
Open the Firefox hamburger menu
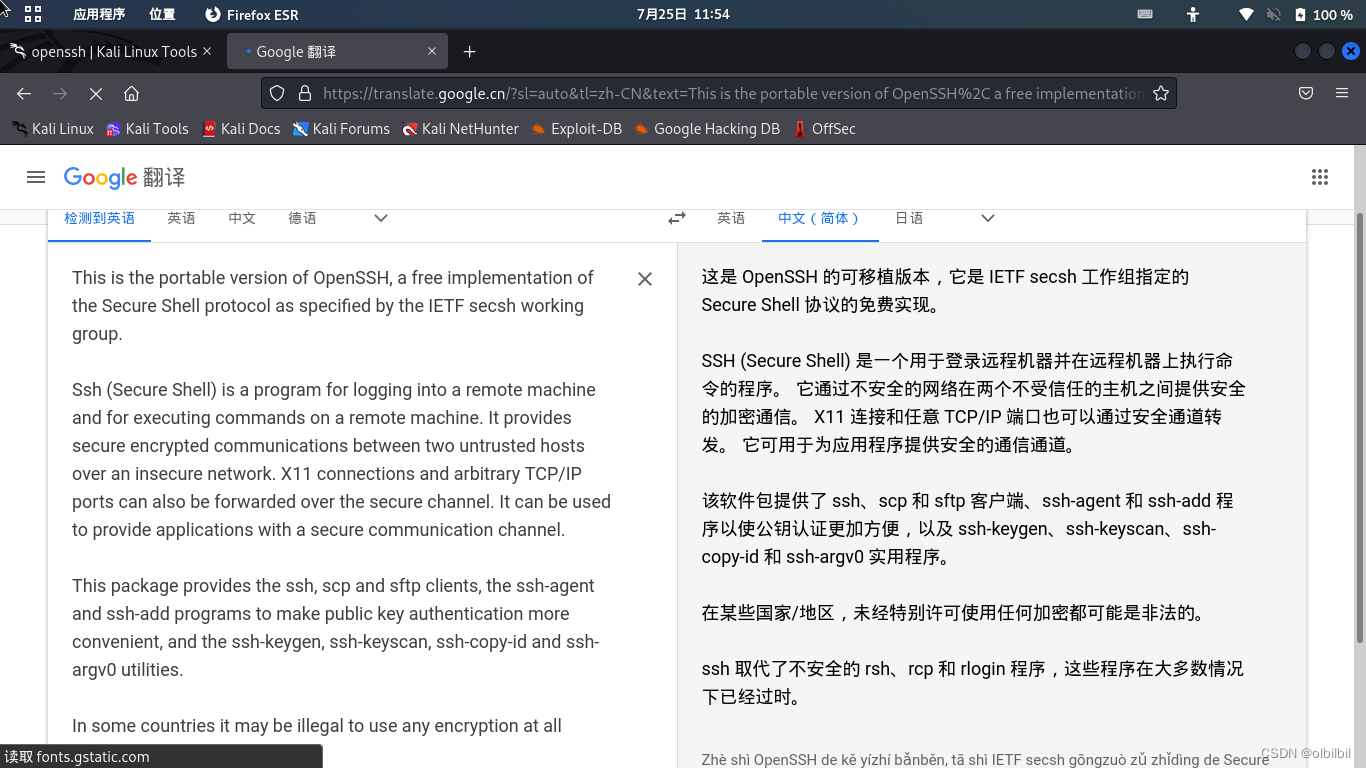1342,93
